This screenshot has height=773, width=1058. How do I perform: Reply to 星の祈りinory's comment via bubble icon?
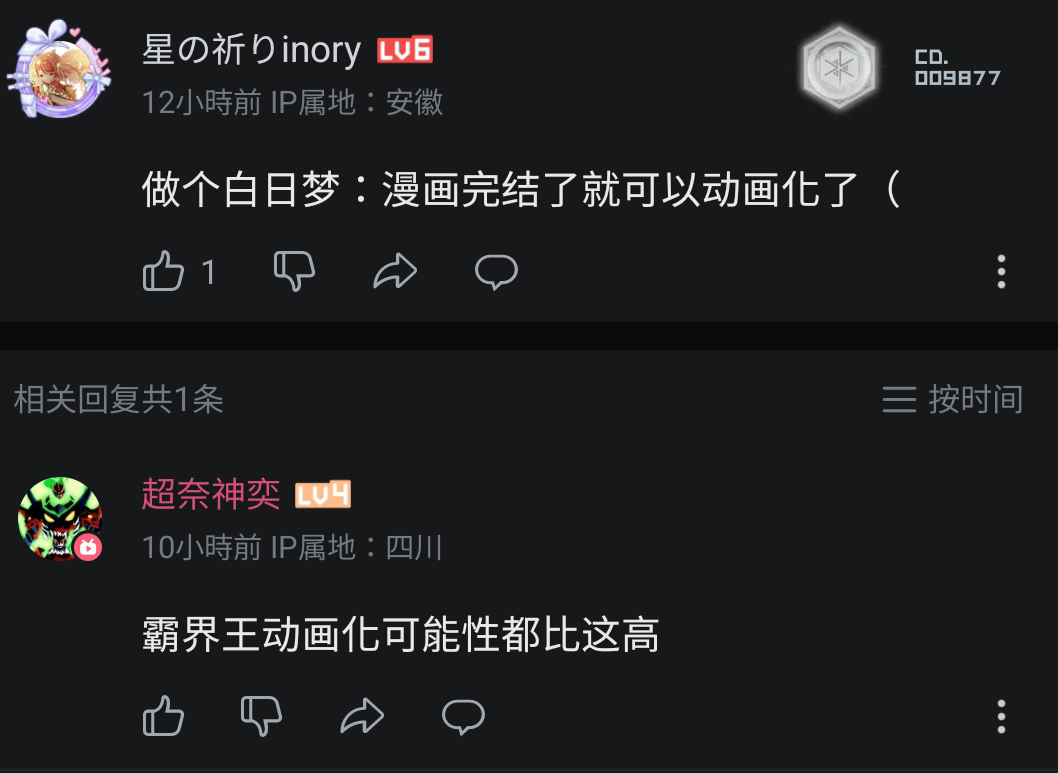point(497,273)
